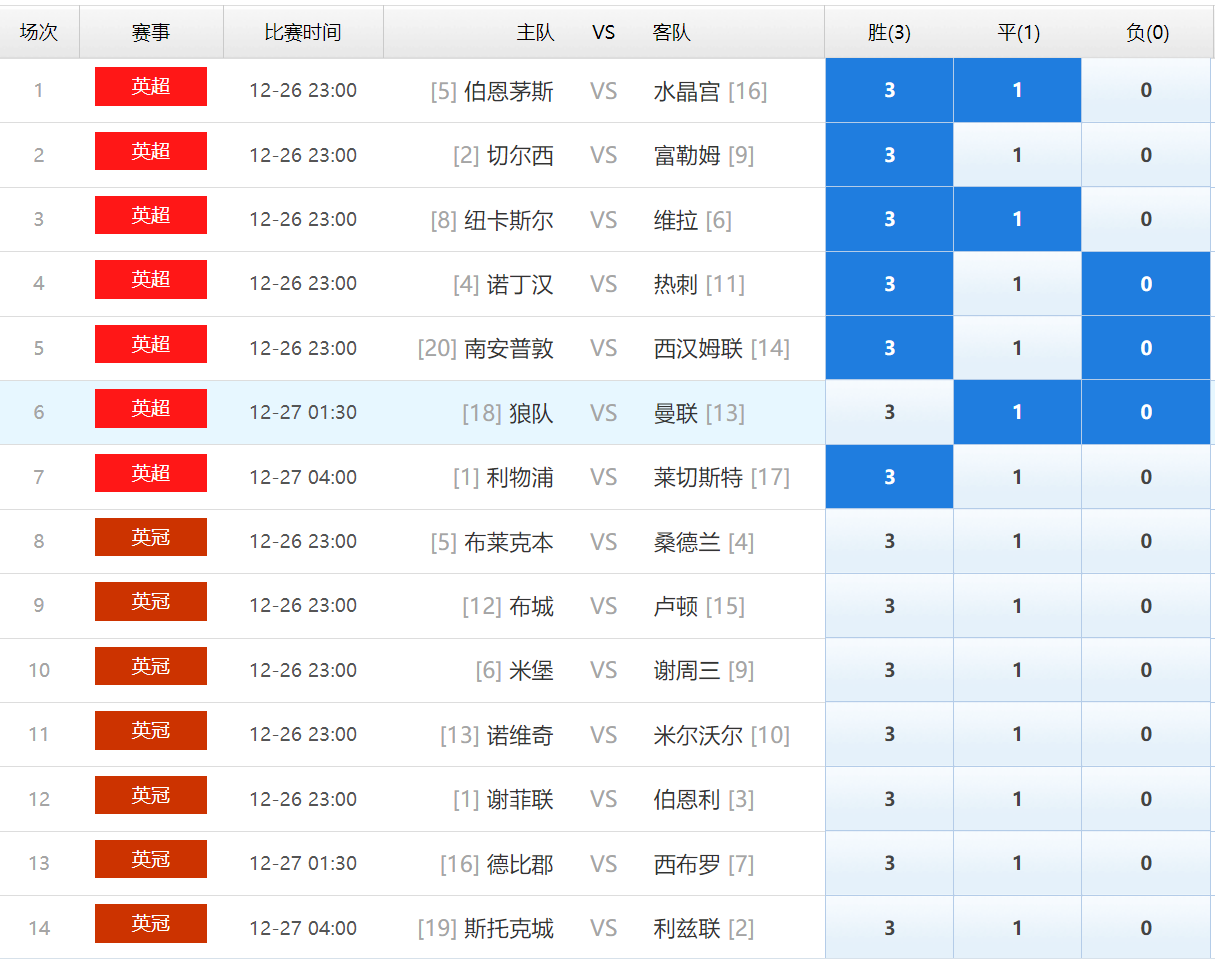Viewport: 1215px width, 959px height.
Task: Select loss (0) for 布城 vs 卢顿
Action: pos(1146,606)
